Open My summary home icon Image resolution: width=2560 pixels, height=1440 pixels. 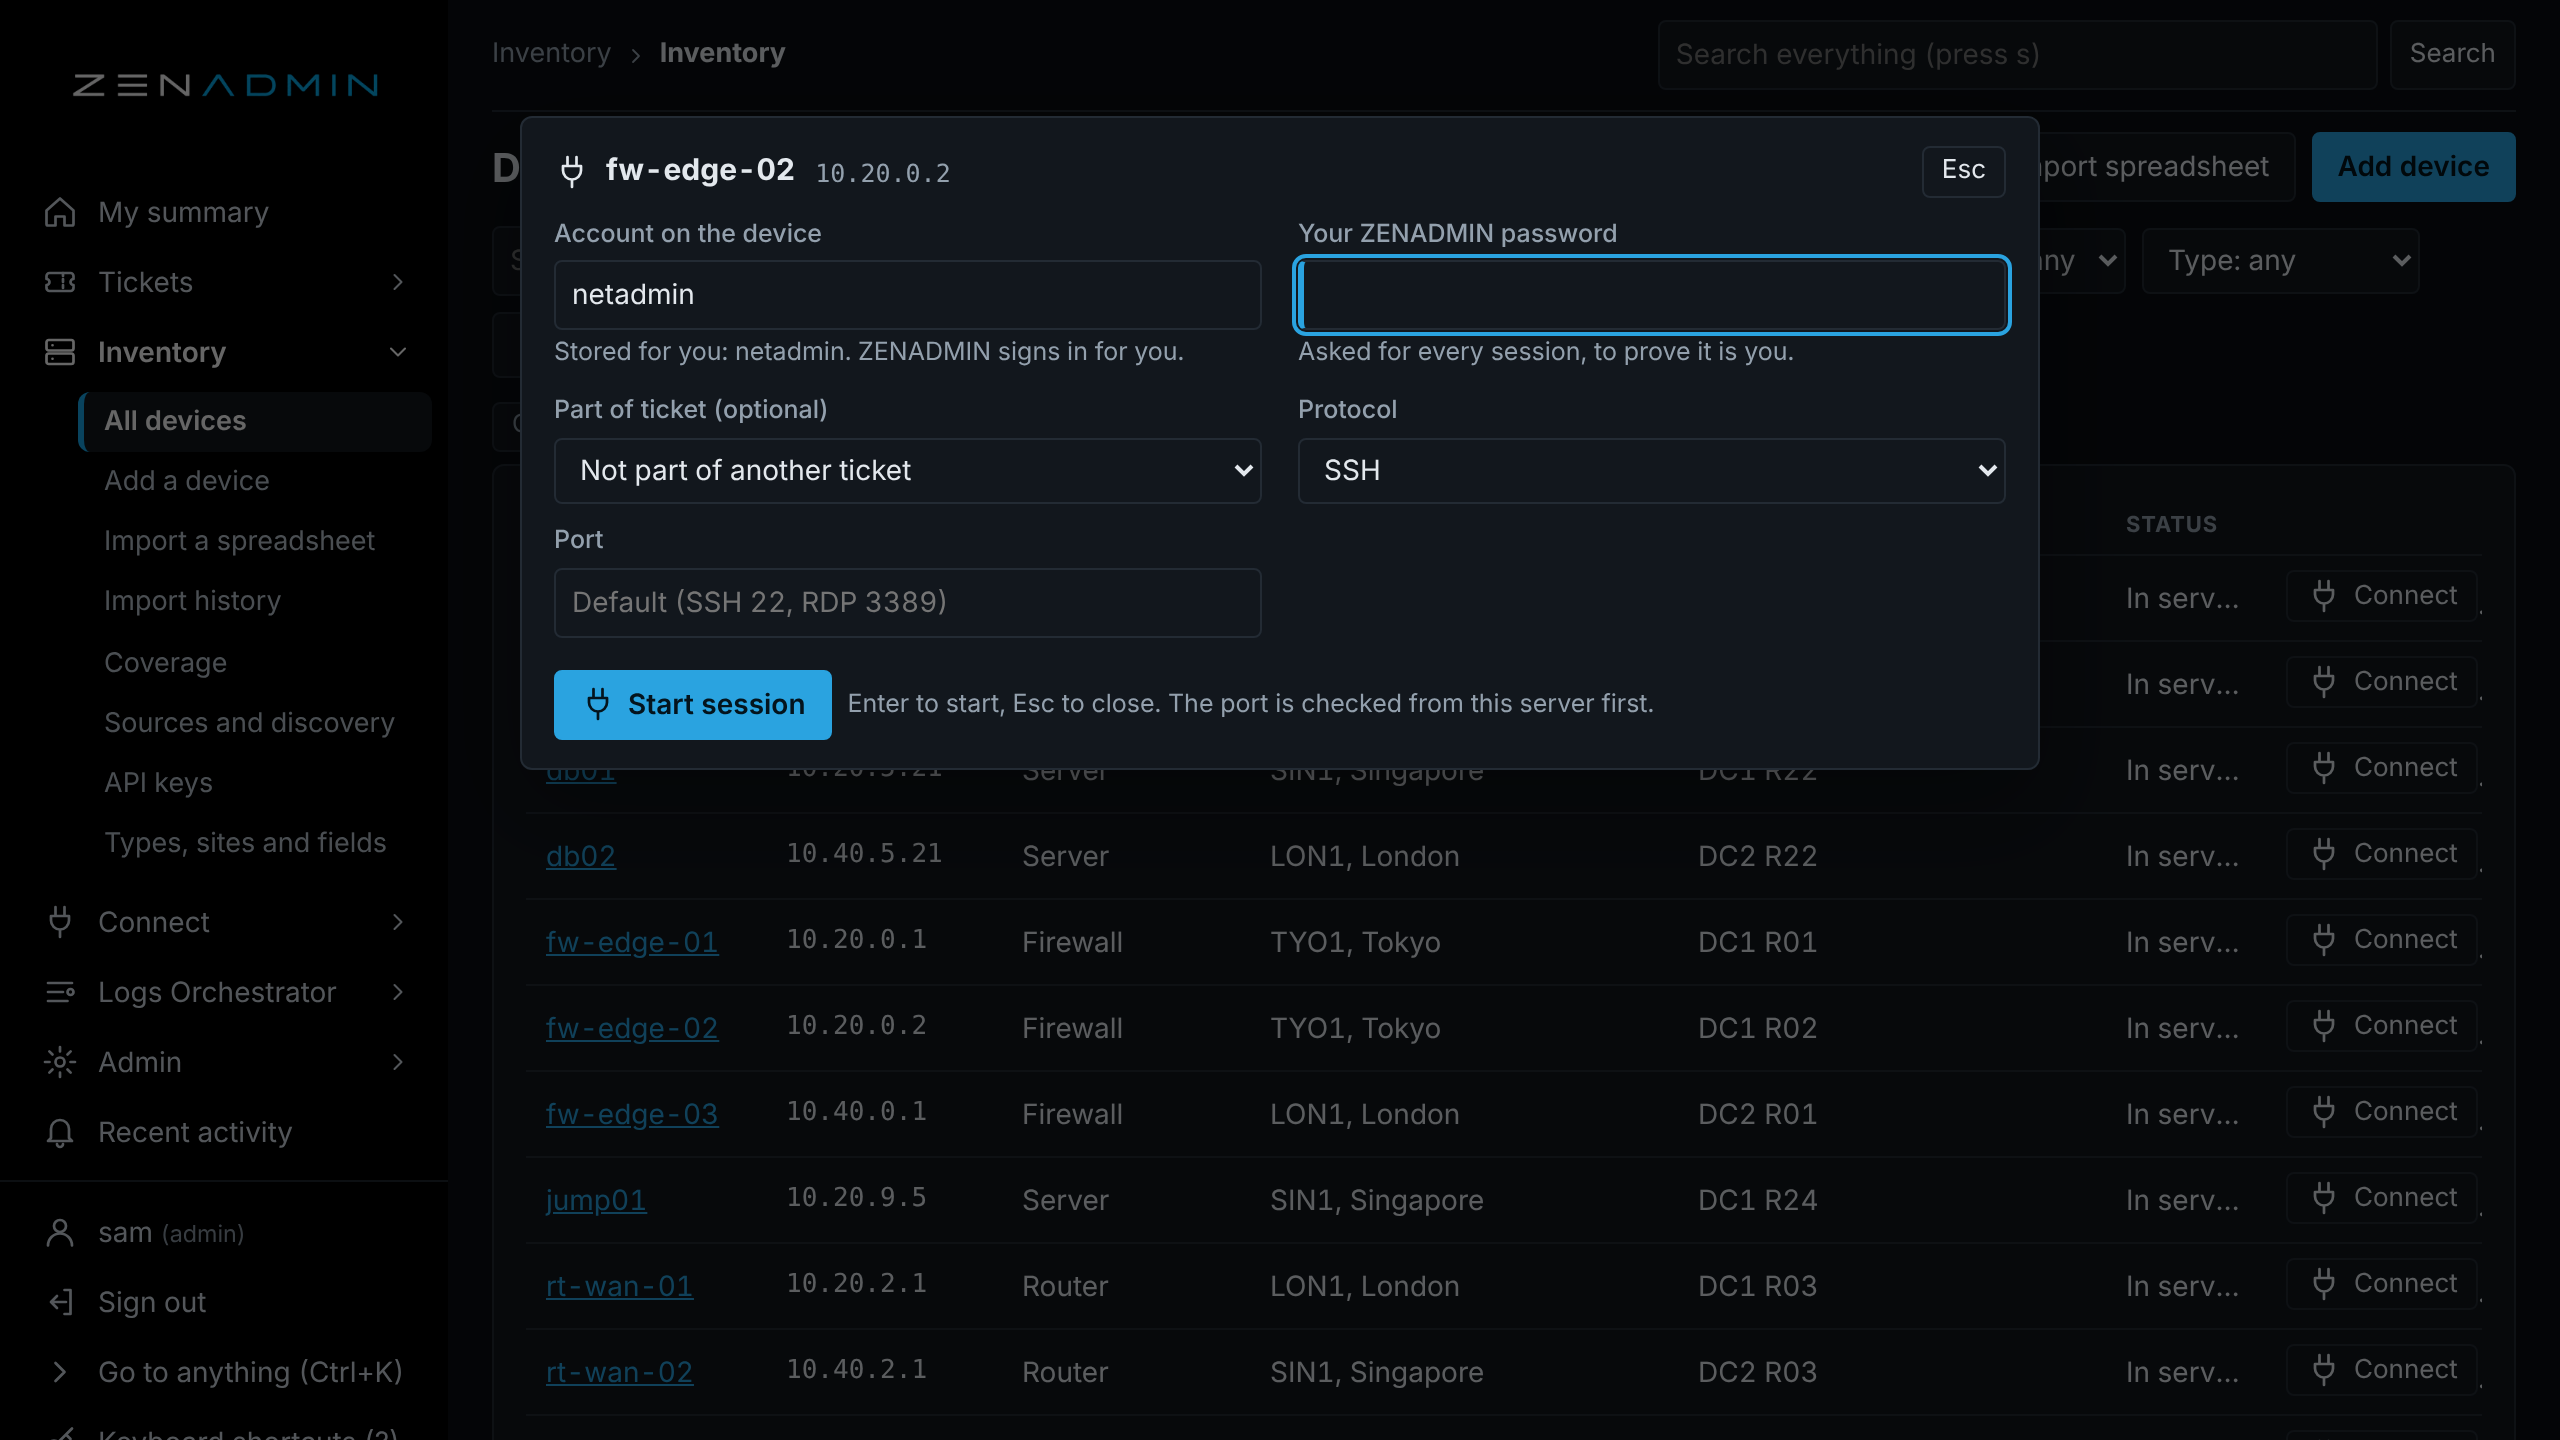coord(60,212)
